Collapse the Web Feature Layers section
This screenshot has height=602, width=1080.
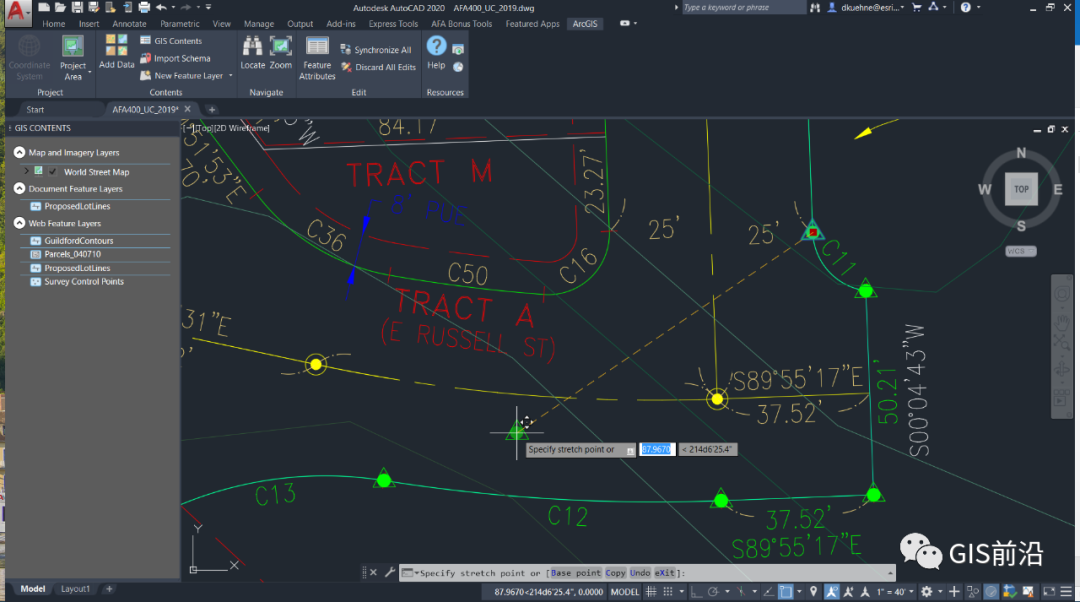(x=19, y=224)
